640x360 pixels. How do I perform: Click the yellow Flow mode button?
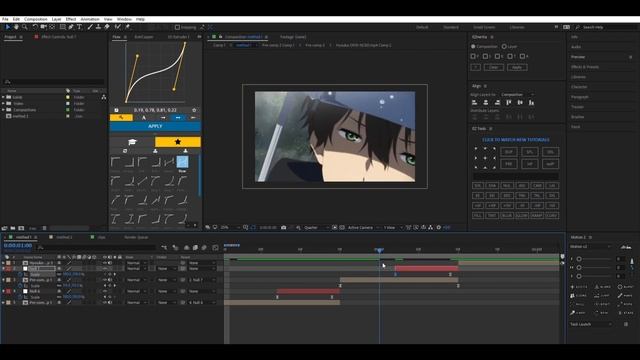[121, 118]
